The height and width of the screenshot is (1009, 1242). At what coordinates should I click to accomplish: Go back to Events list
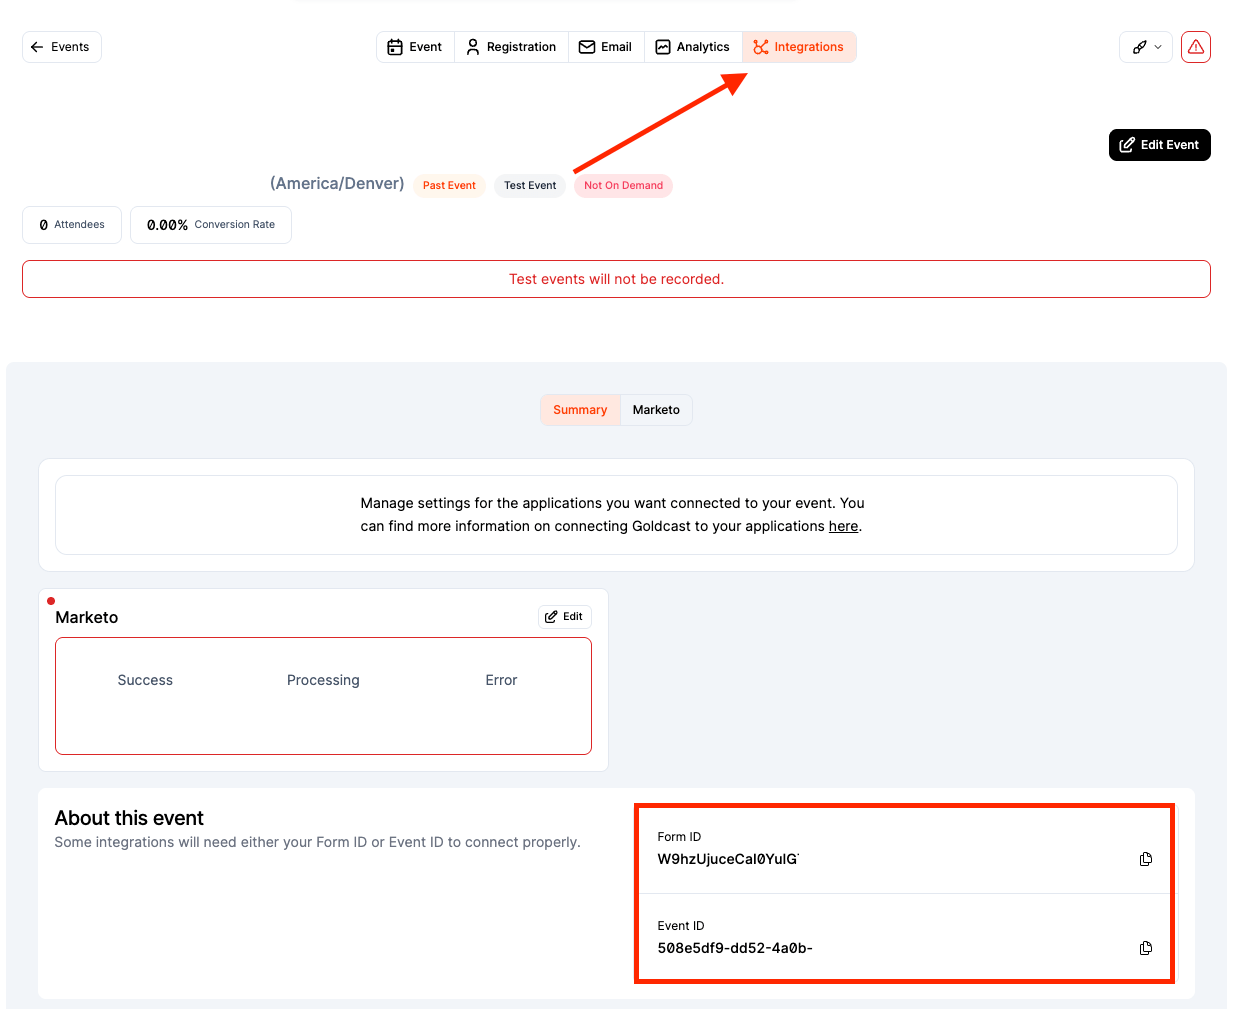coord(62,47)
